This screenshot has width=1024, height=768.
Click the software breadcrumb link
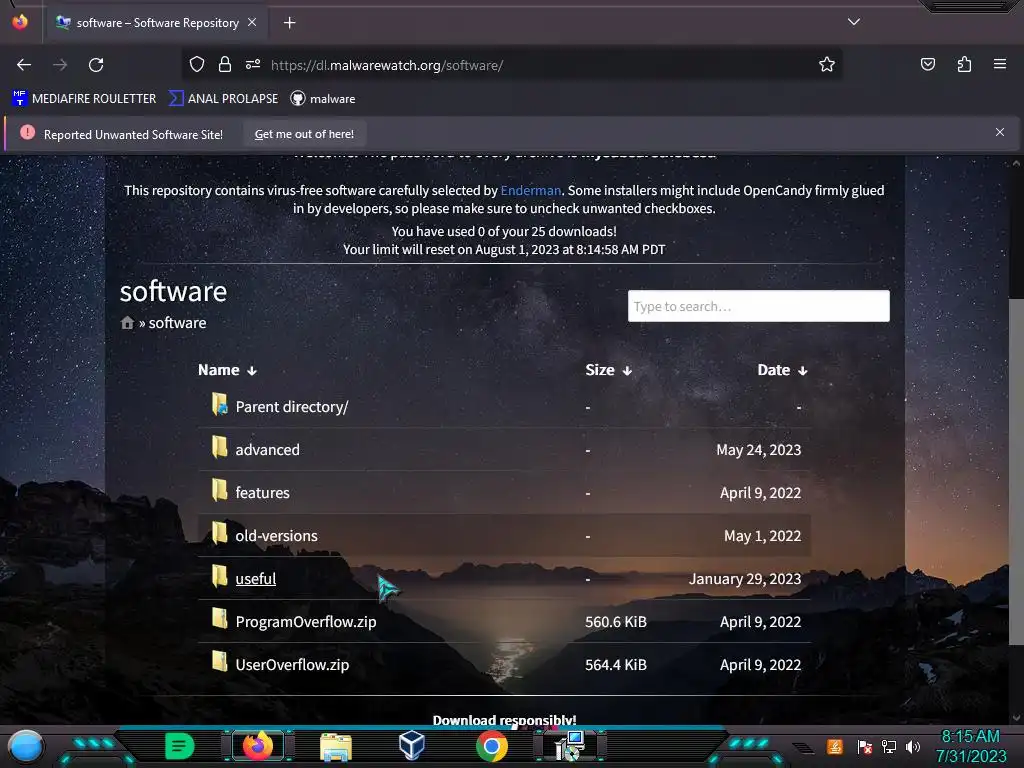[177, 323]
